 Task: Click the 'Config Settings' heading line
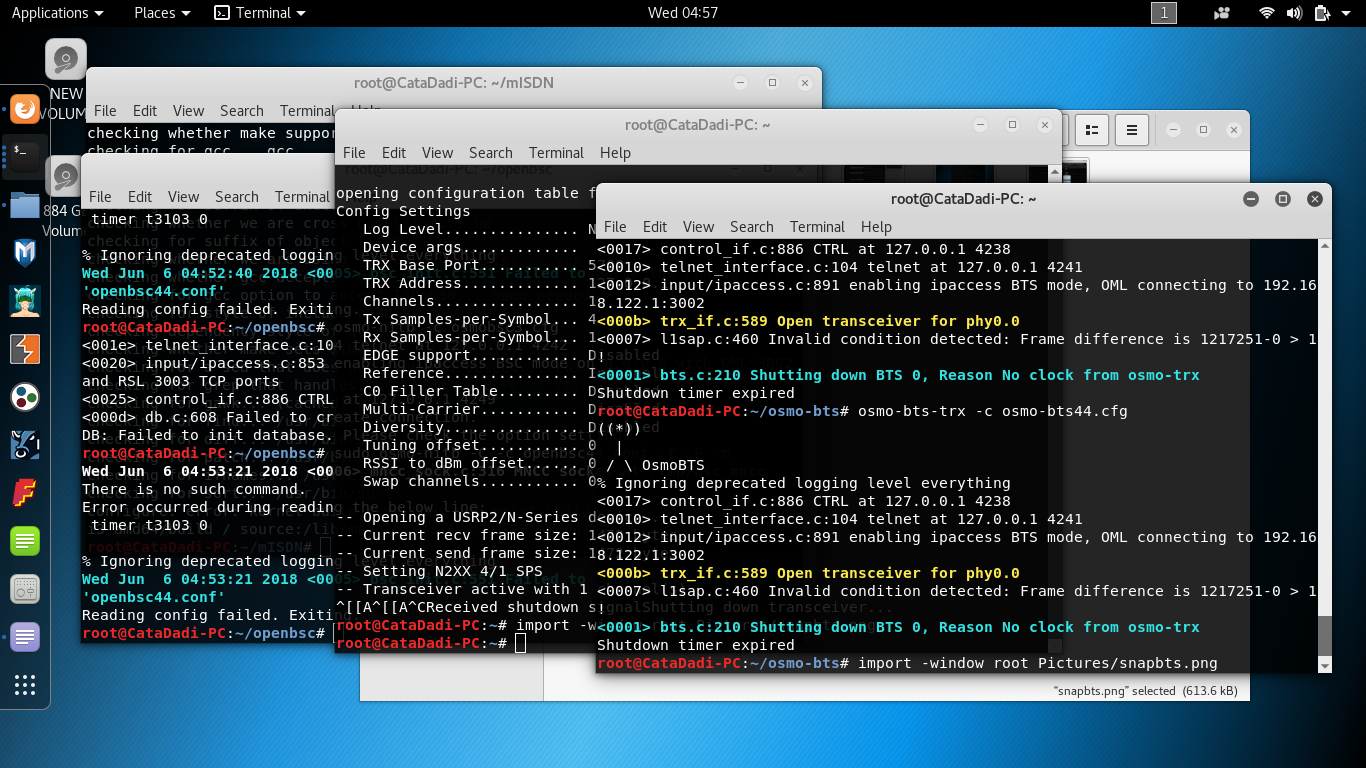[x=403, y=211]
